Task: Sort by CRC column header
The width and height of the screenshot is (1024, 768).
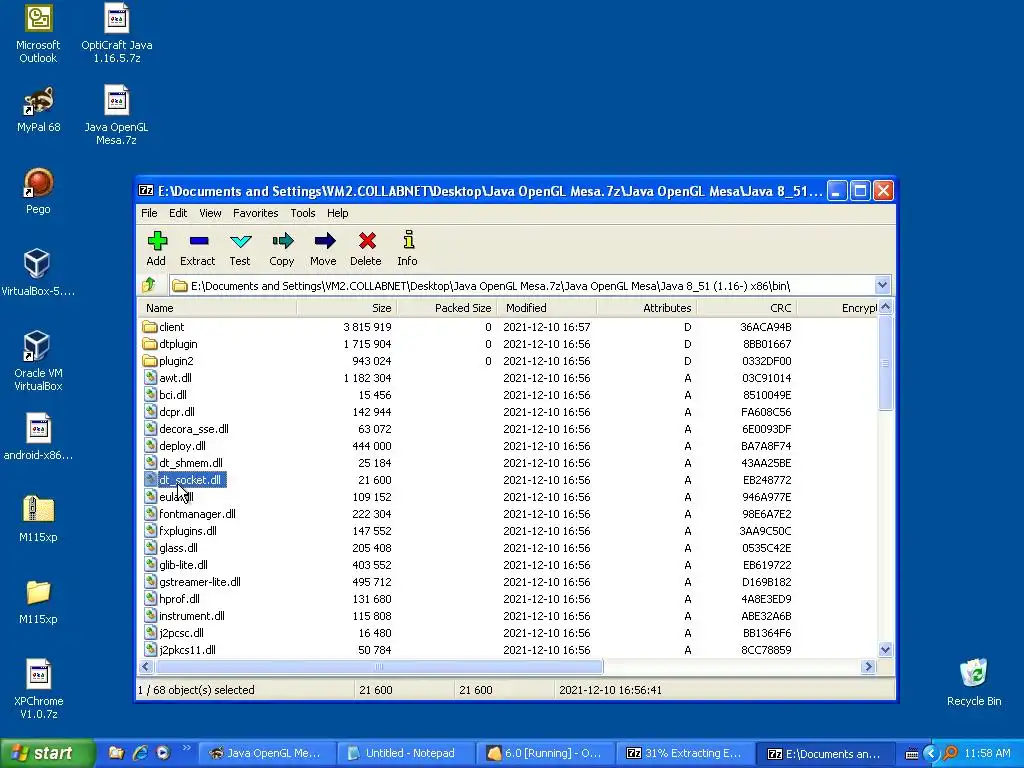Action: (x=746, y=308)
